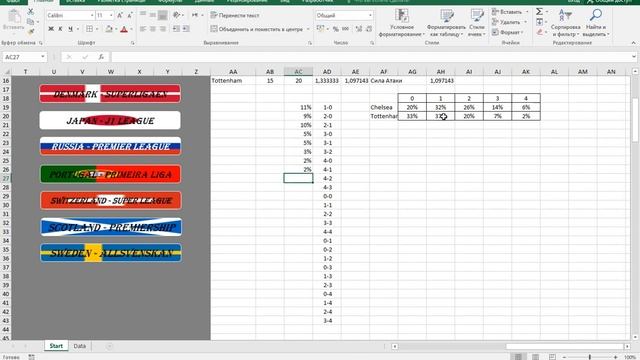Click the Japan - J1 League button

point(110,120)
